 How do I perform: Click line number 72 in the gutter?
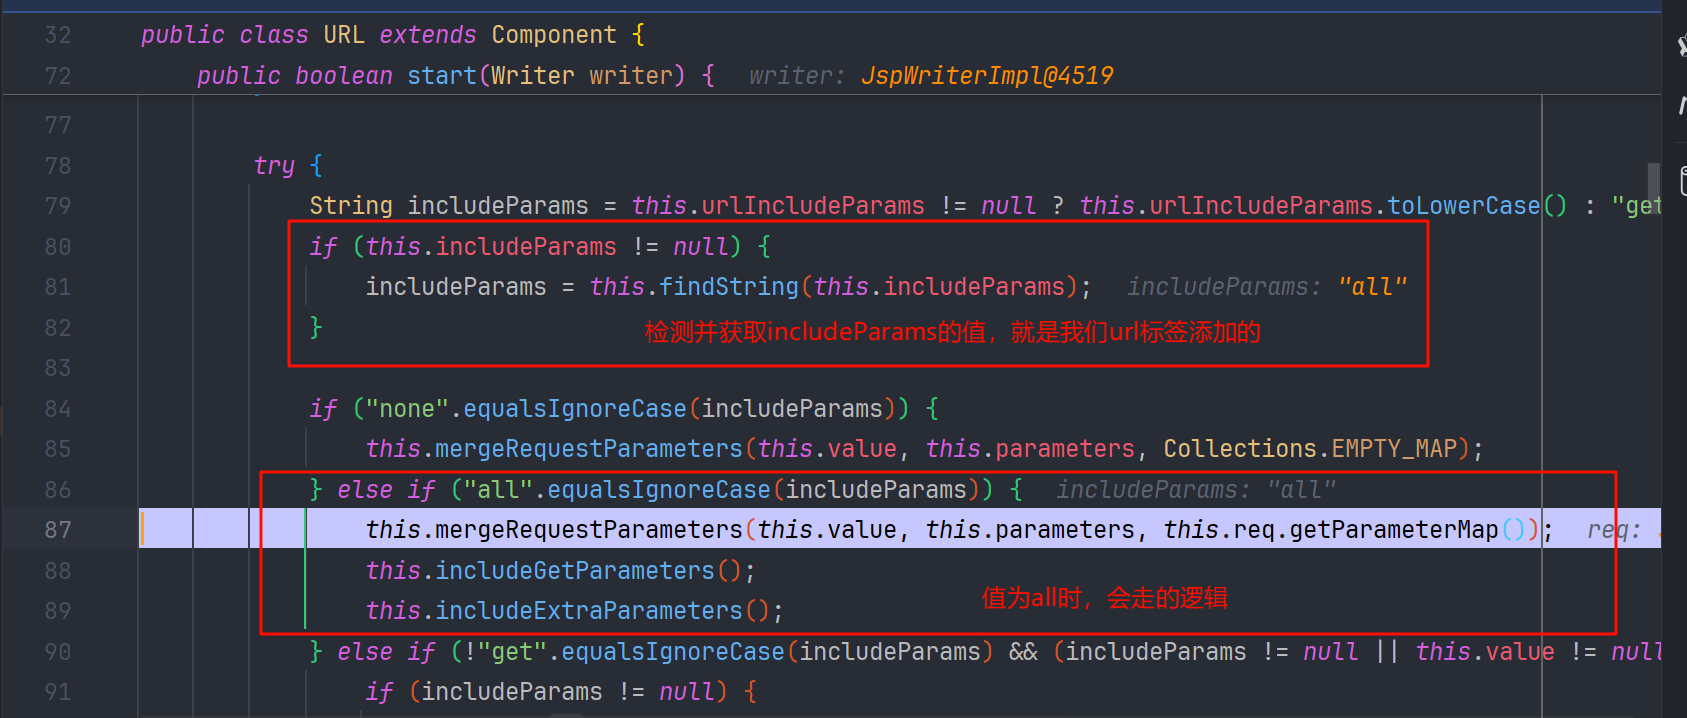[x=58, y=76]
